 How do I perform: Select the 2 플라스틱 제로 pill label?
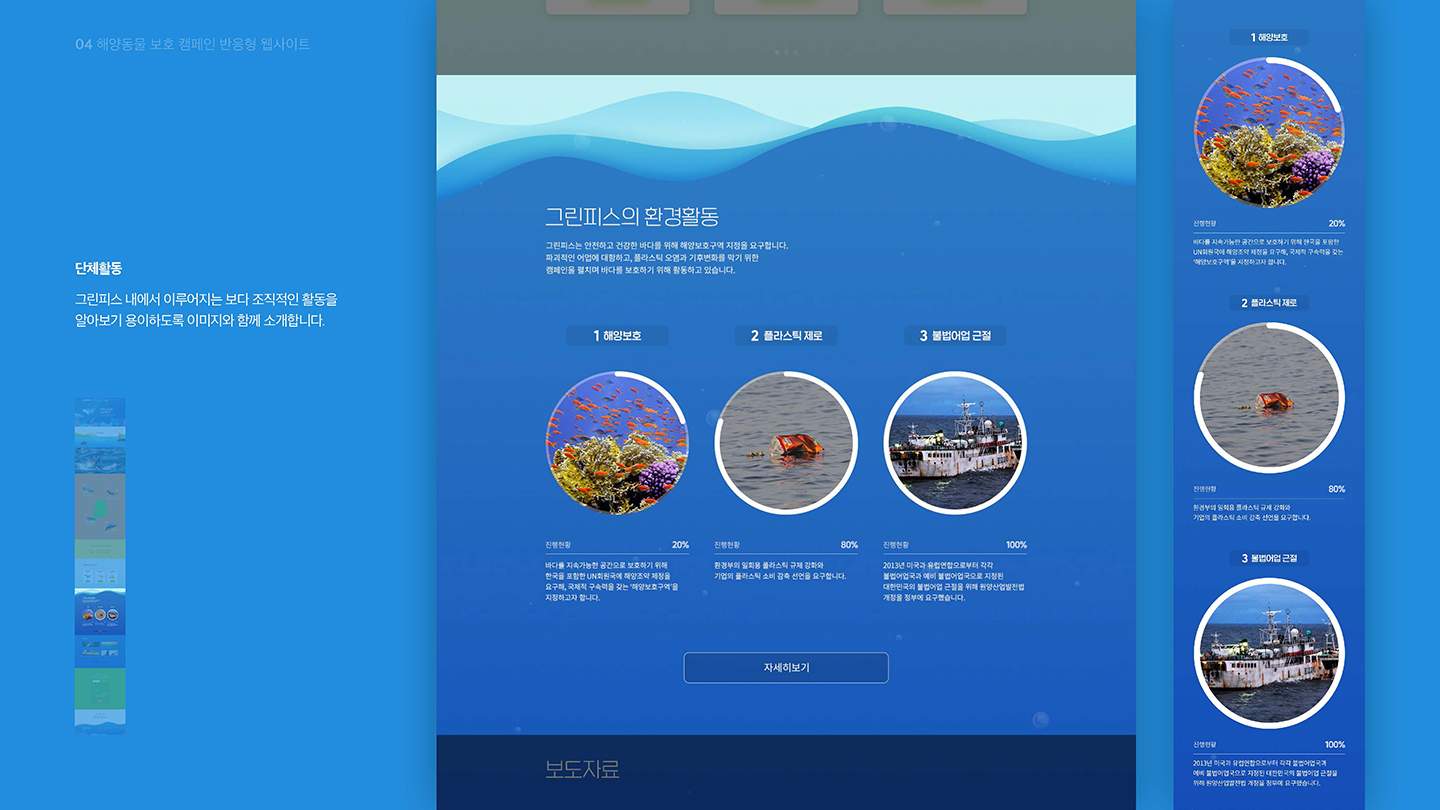click(x=786, y=335)
